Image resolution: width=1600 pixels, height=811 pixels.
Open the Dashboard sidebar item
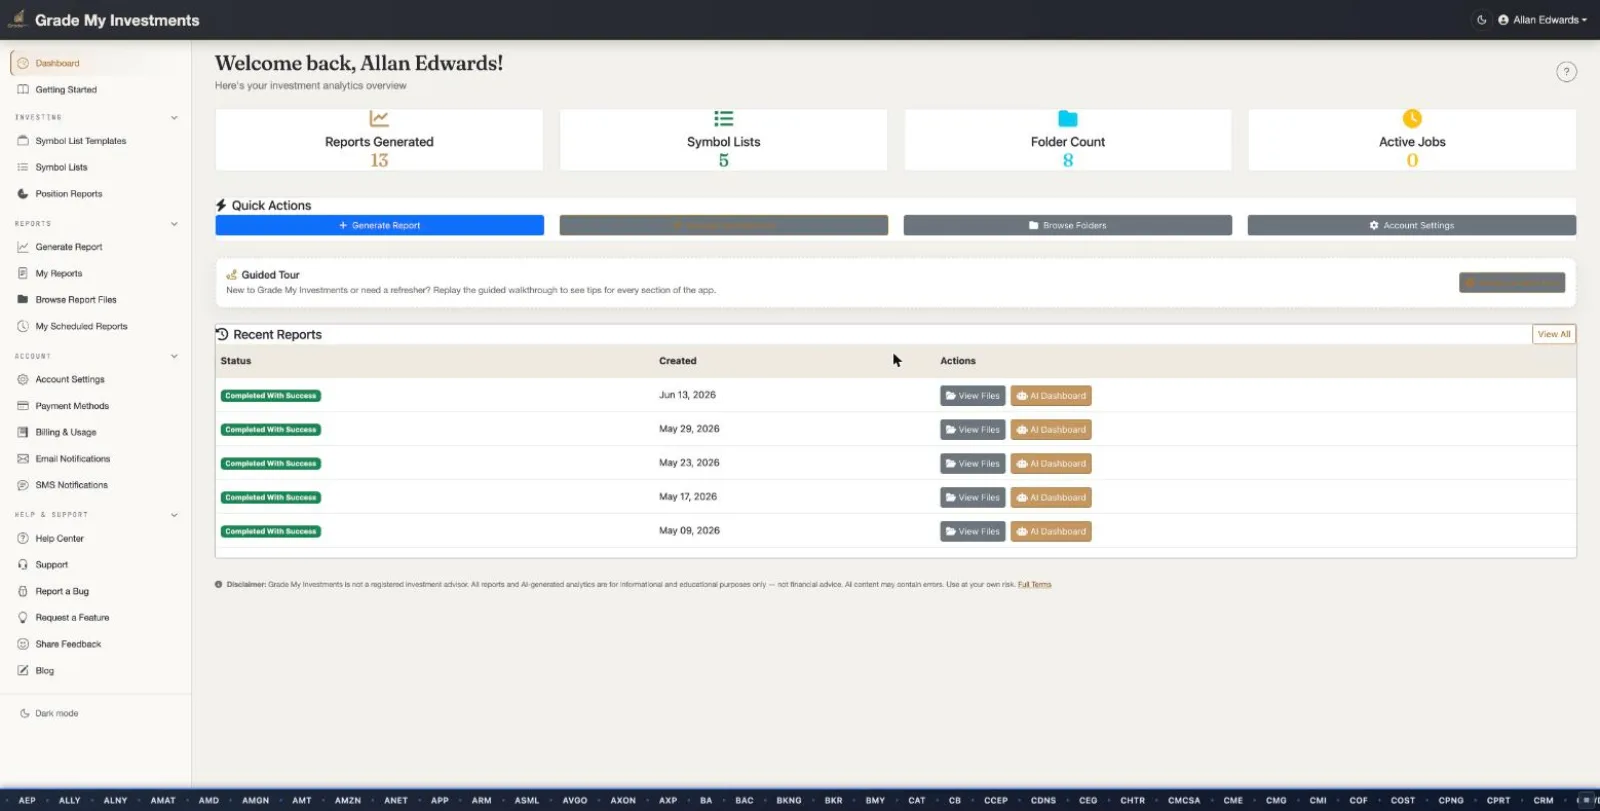pyautogui.click(x=99, y=63)
